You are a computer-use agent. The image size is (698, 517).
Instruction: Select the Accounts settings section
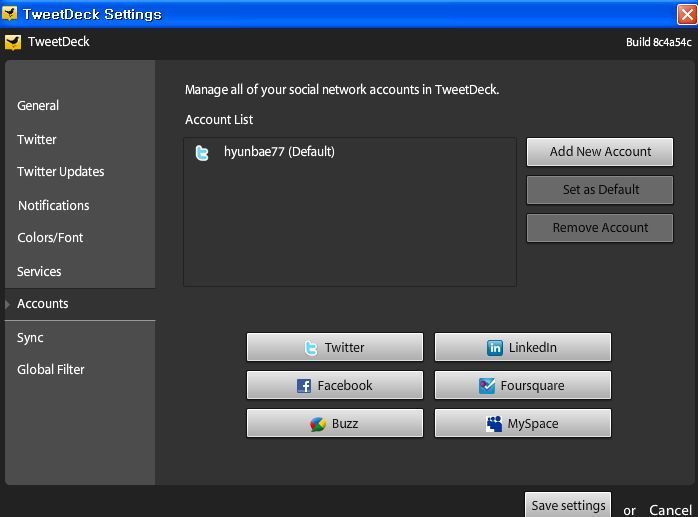[80, 304]
